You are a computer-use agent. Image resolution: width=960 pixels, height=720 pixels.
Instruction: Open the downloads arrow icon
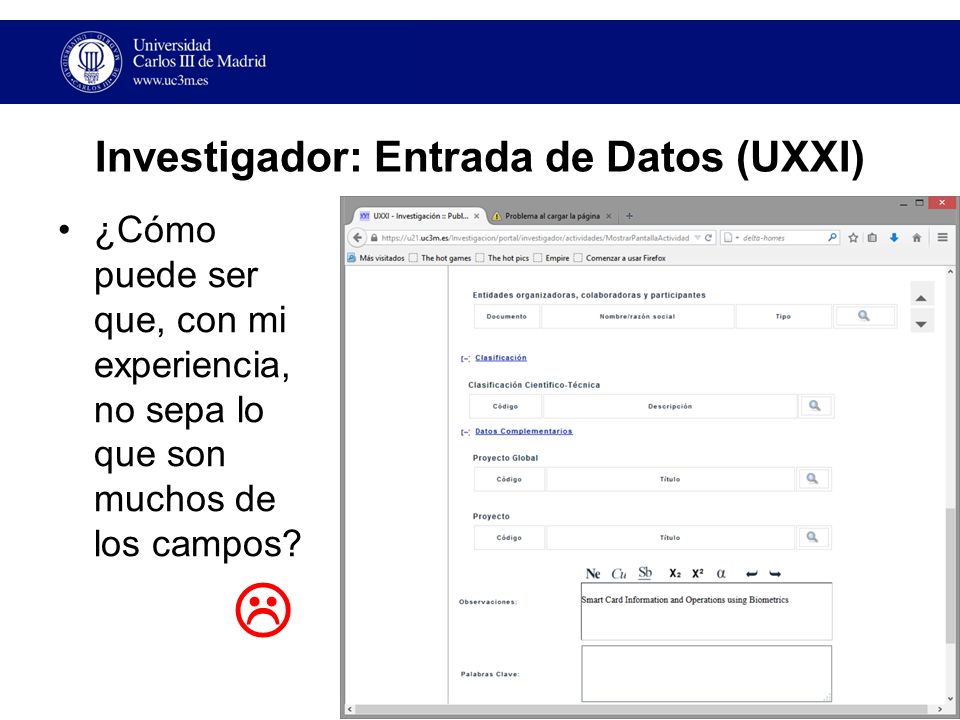click(x=894, y=238)
